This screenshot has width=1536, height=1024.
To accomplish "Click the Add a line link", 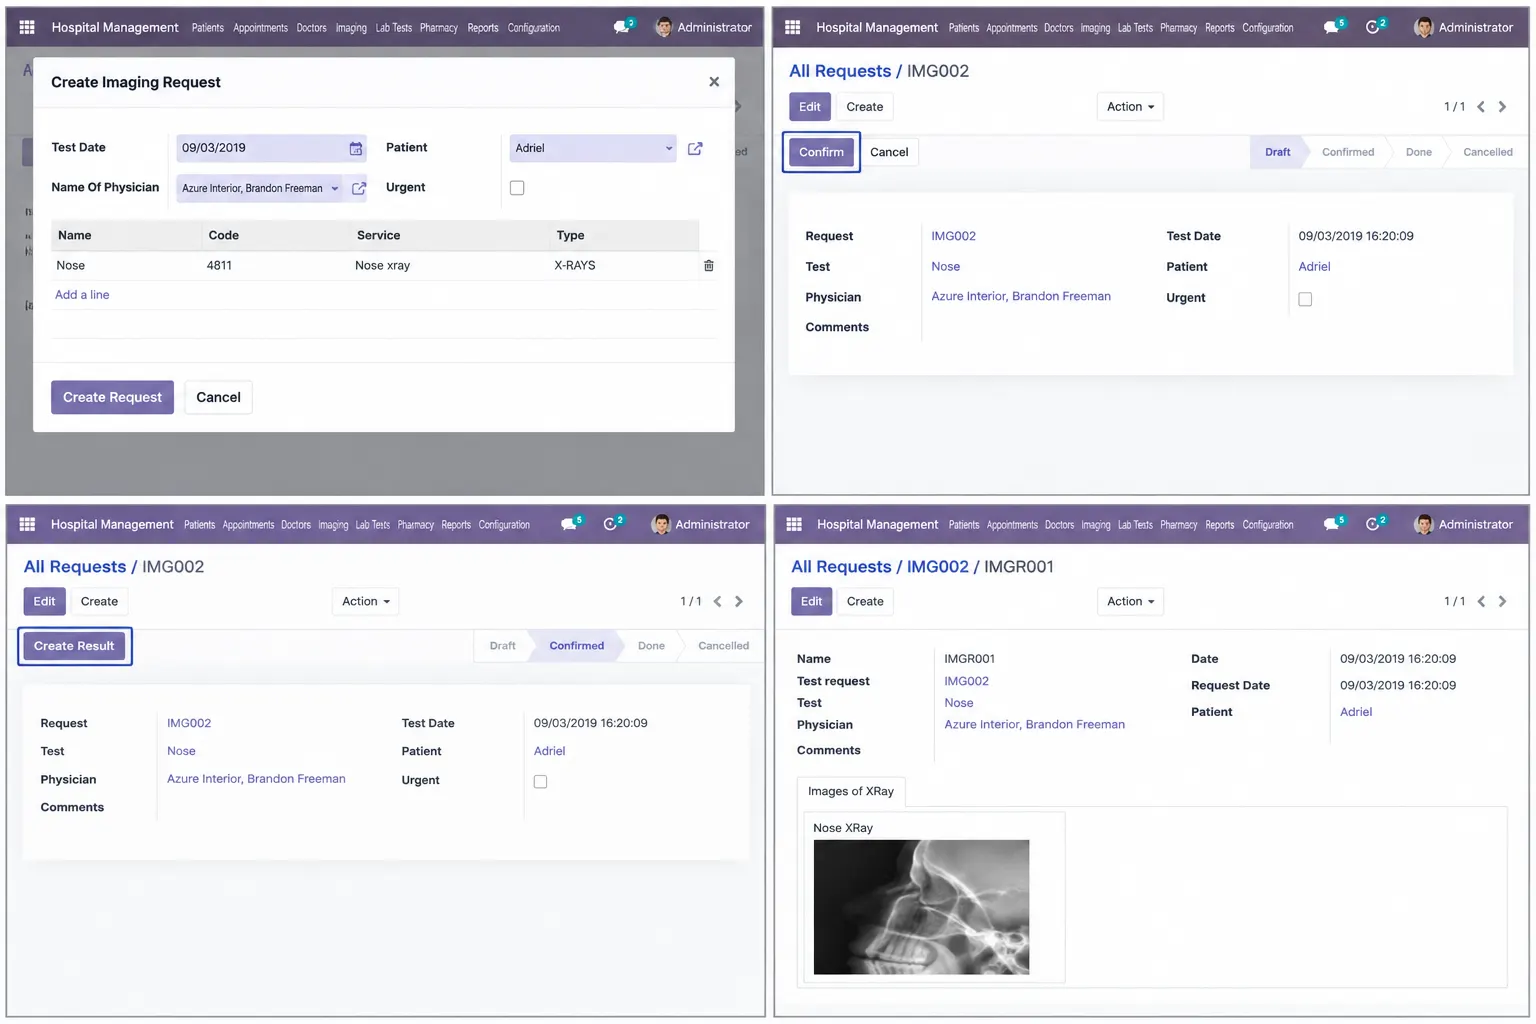I will [82, 295].
